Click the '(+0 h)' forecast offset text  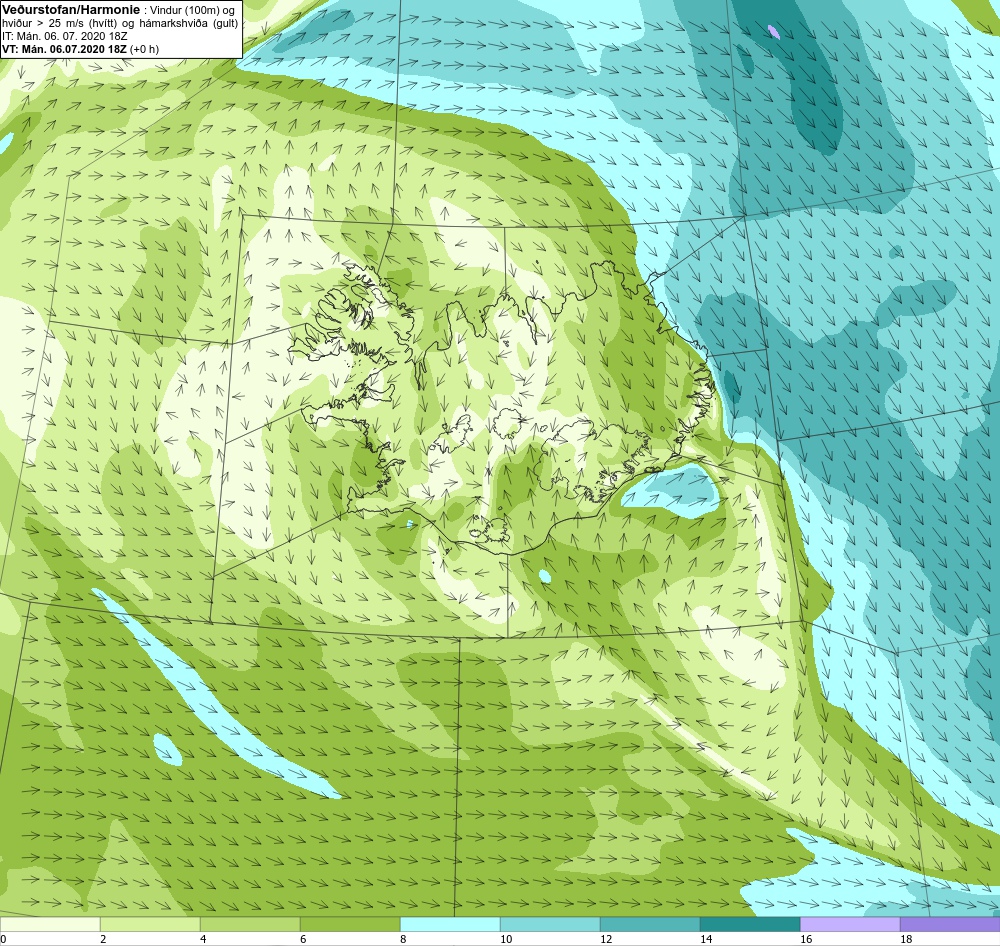click(144, 49)
